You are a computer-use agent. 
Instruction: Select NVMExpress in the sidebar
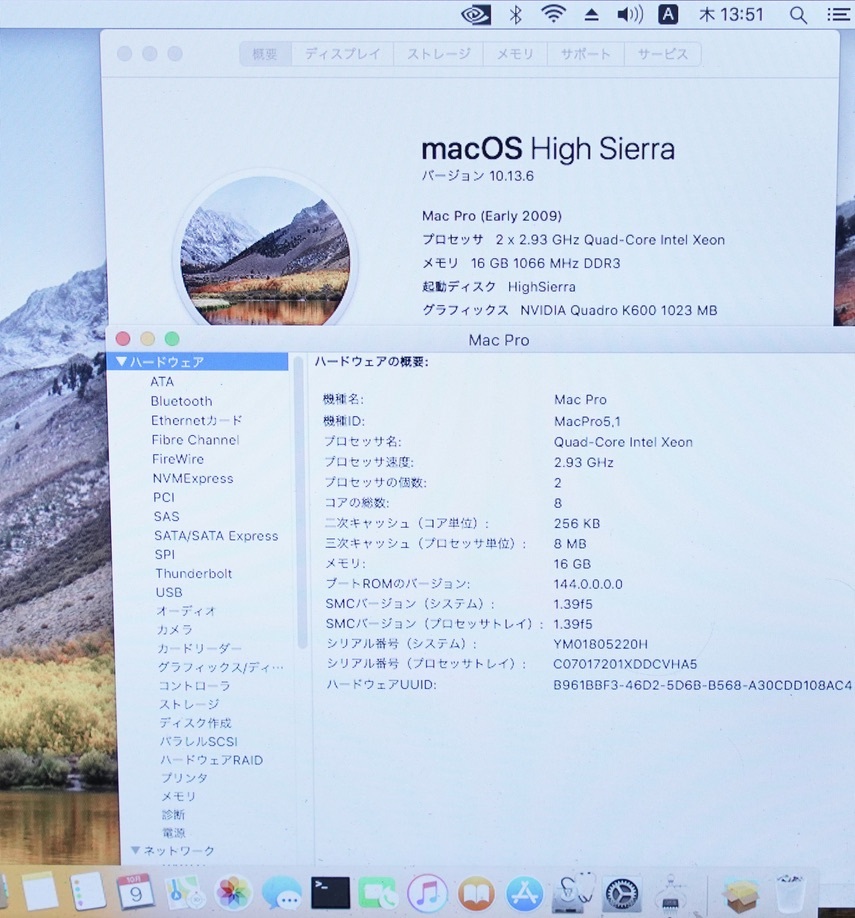click(x=193, y=478)
